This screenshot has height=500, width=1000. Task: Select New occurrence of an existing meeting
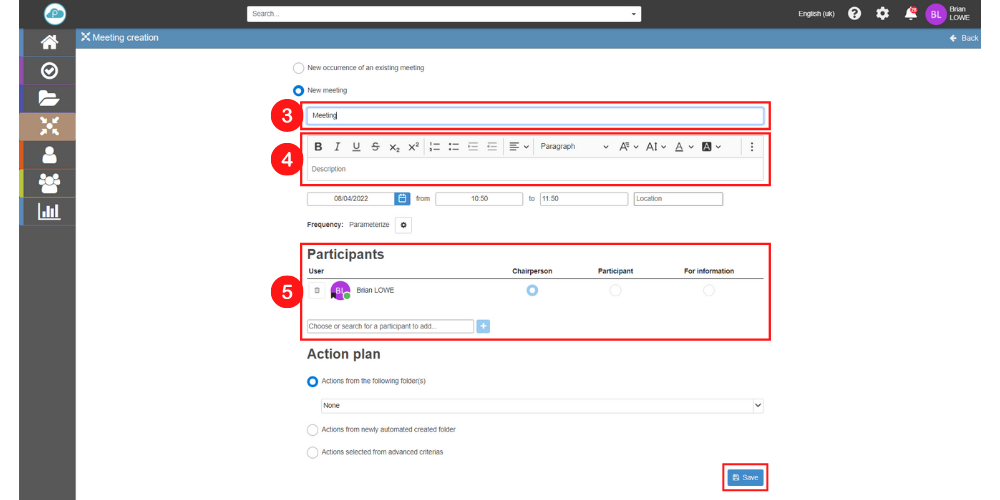pos(298,68)
